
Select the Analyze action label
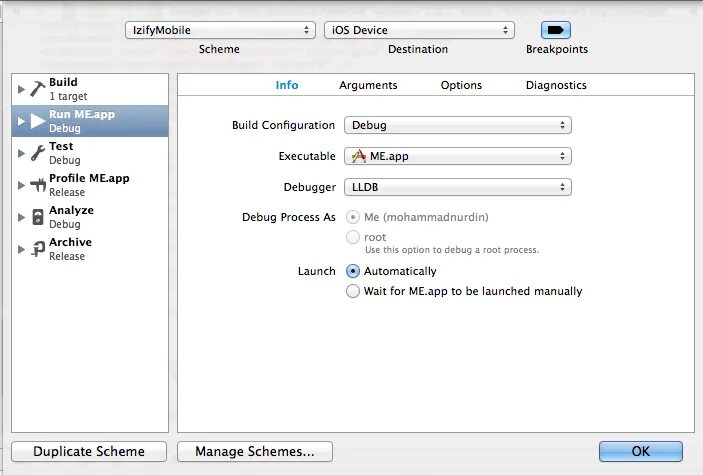click(x=71, y=210)
